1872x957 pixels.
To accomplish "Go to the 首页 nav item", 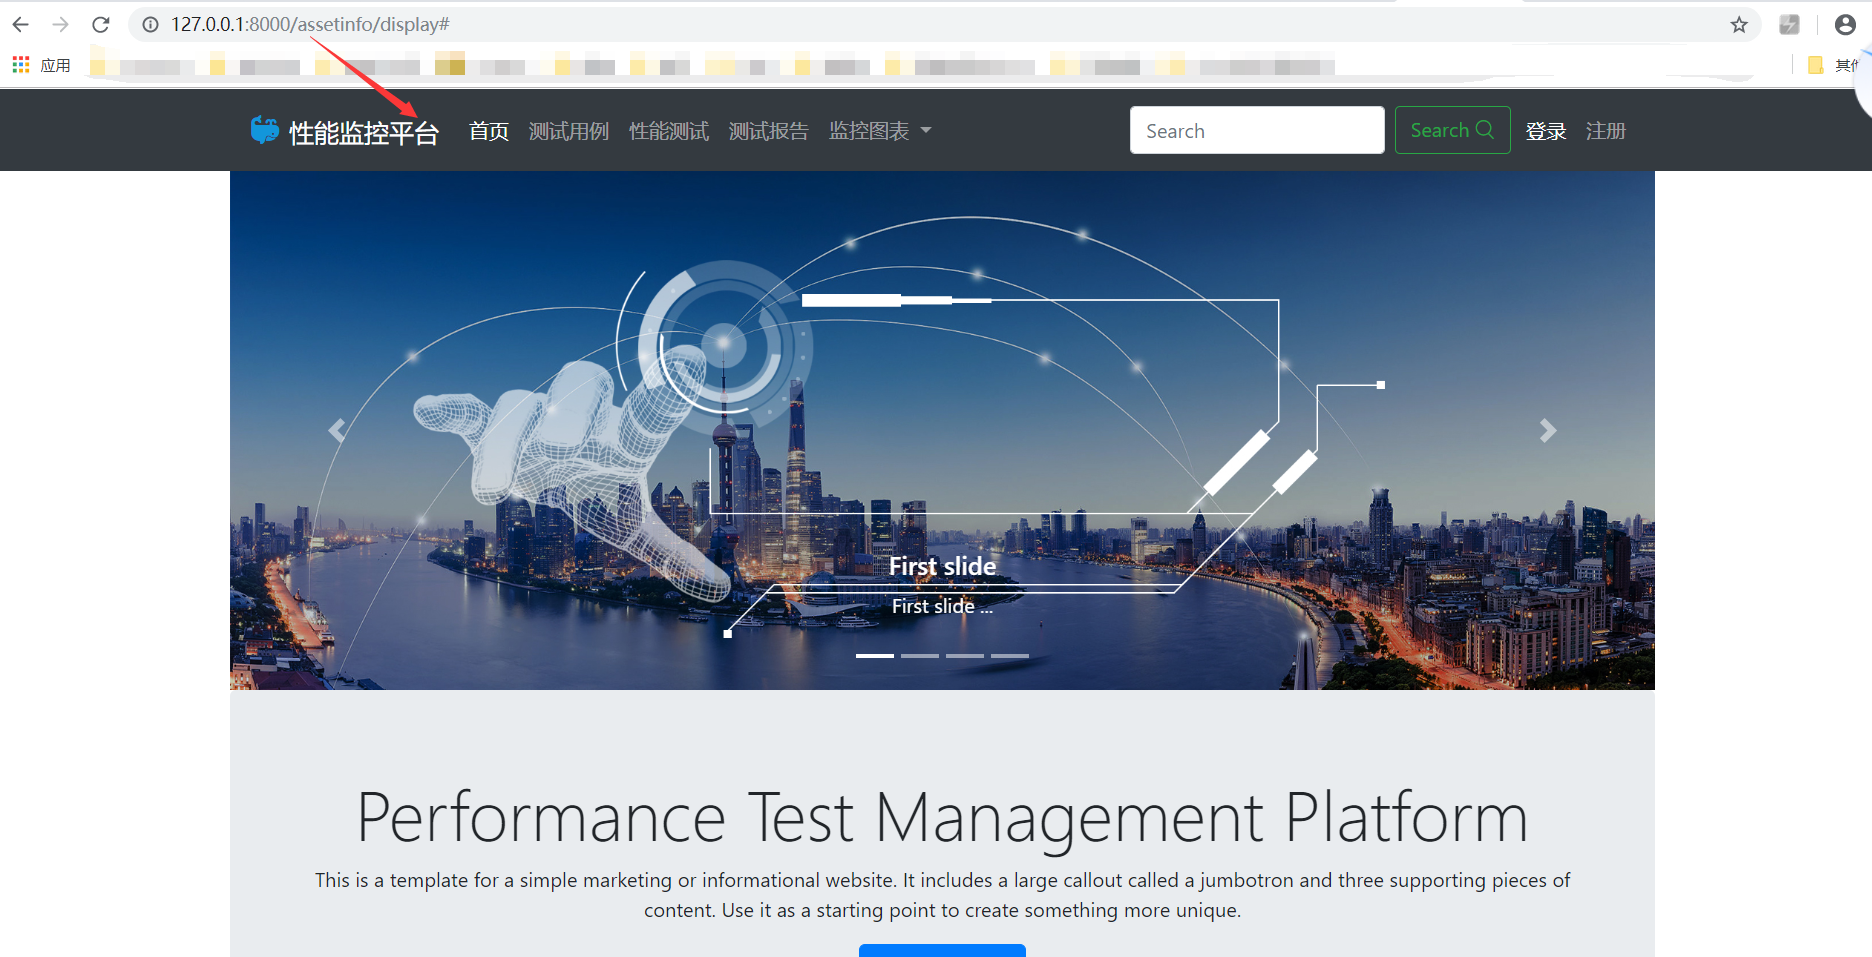I will pyautogui.click(x=489, y=131).
